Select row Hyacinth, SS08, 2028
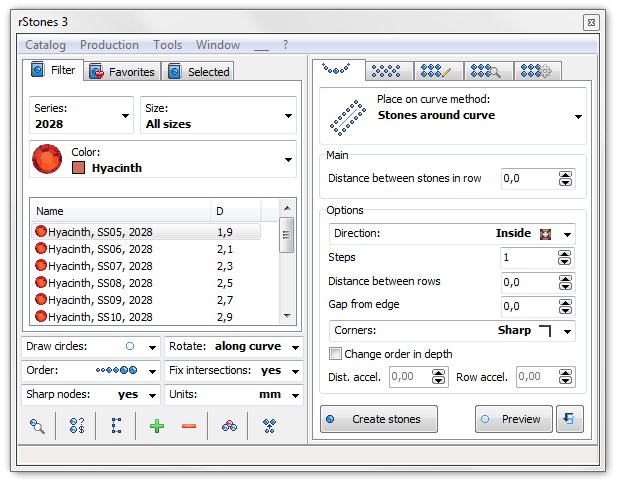 (146, 283)
